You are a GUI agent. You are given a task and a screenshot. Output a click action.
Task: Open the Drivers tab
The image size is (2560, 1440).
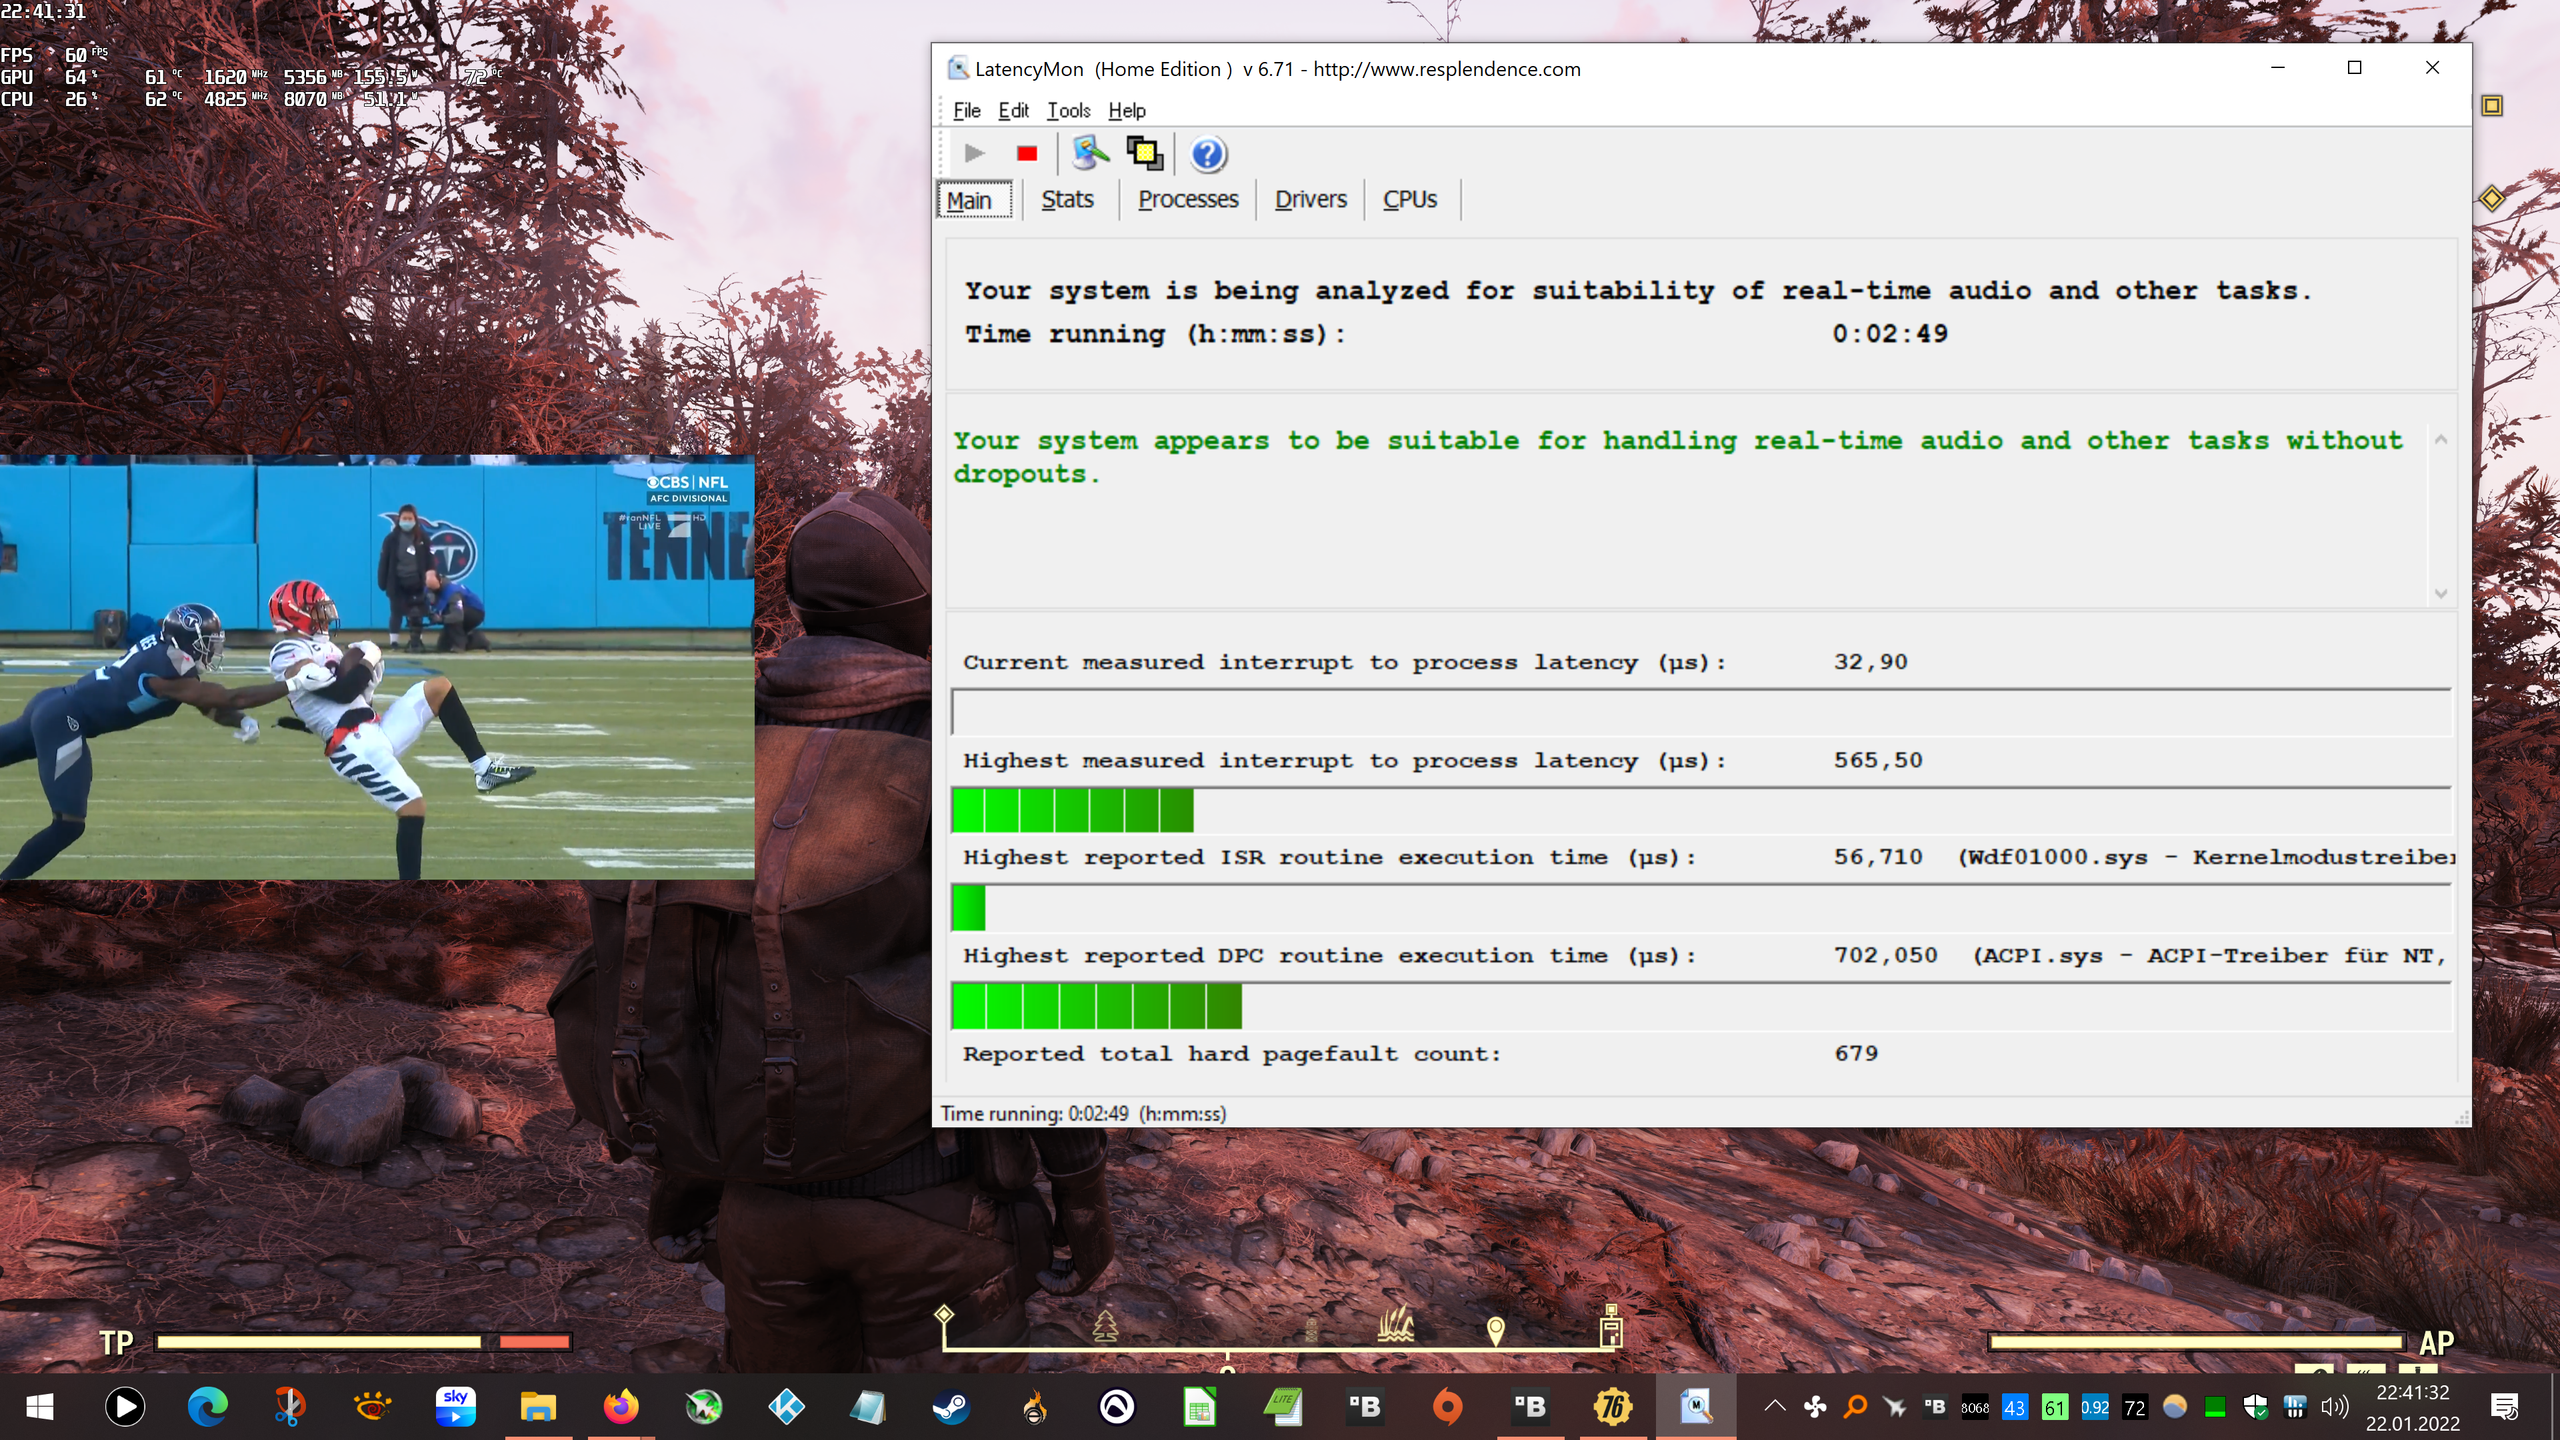(x=1310, y=199)
